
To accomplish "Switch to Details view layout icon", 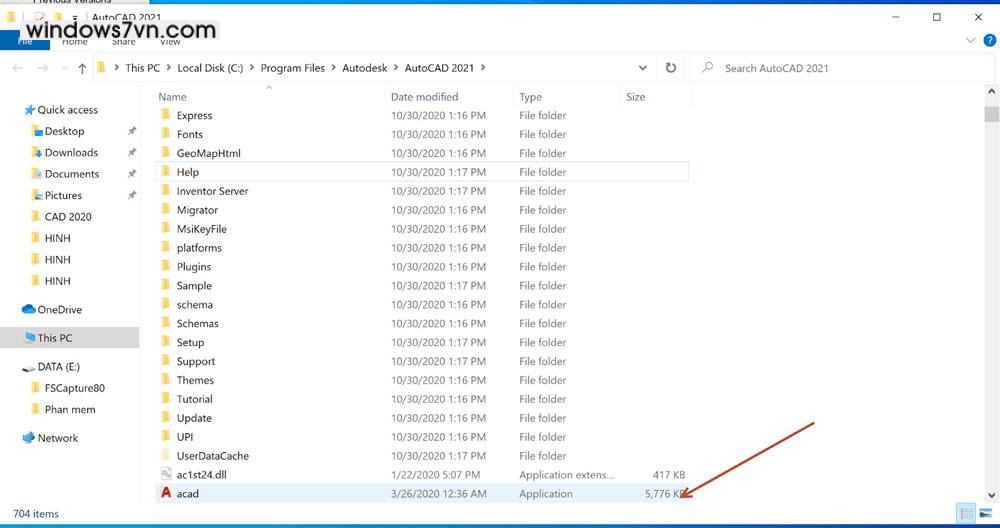I will pyautogui.click(x=967, y=513).
